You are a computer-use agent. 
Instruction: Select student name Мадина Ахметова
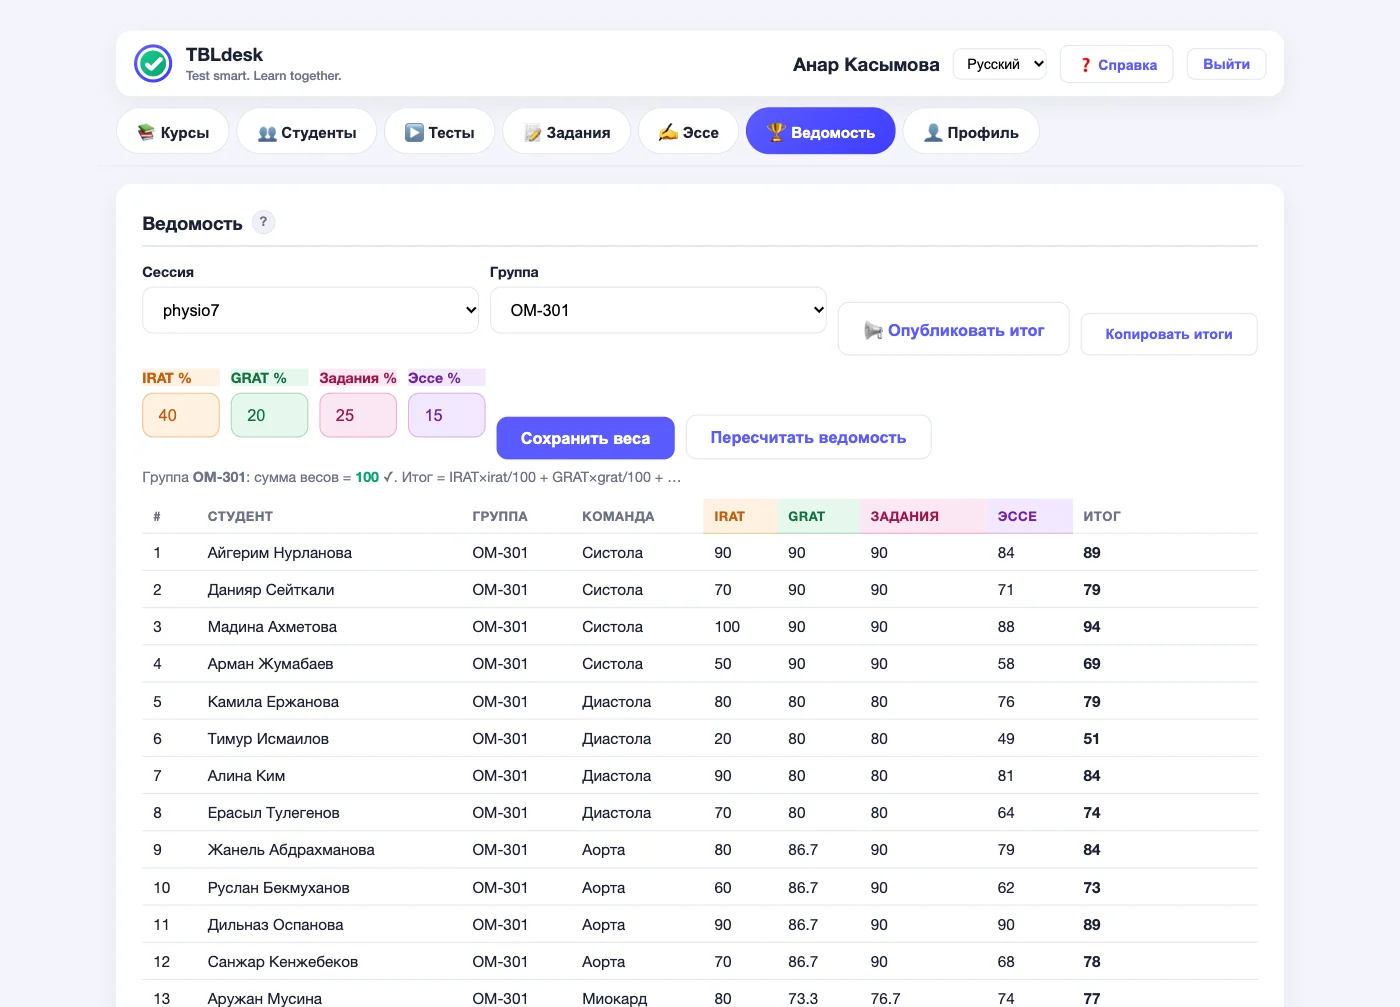pyautogui.click(x=272, y=626)
